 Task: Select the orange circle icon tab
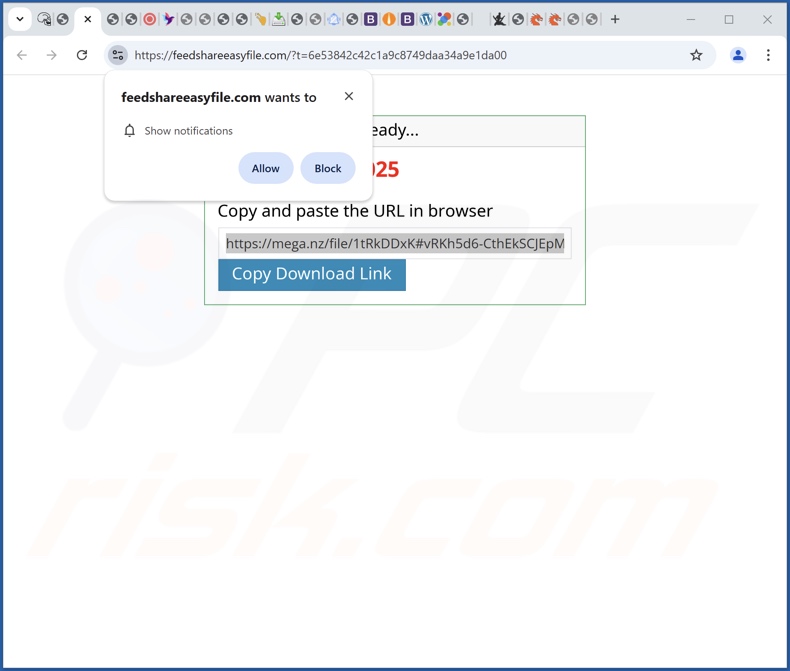[x=389, y=19]
